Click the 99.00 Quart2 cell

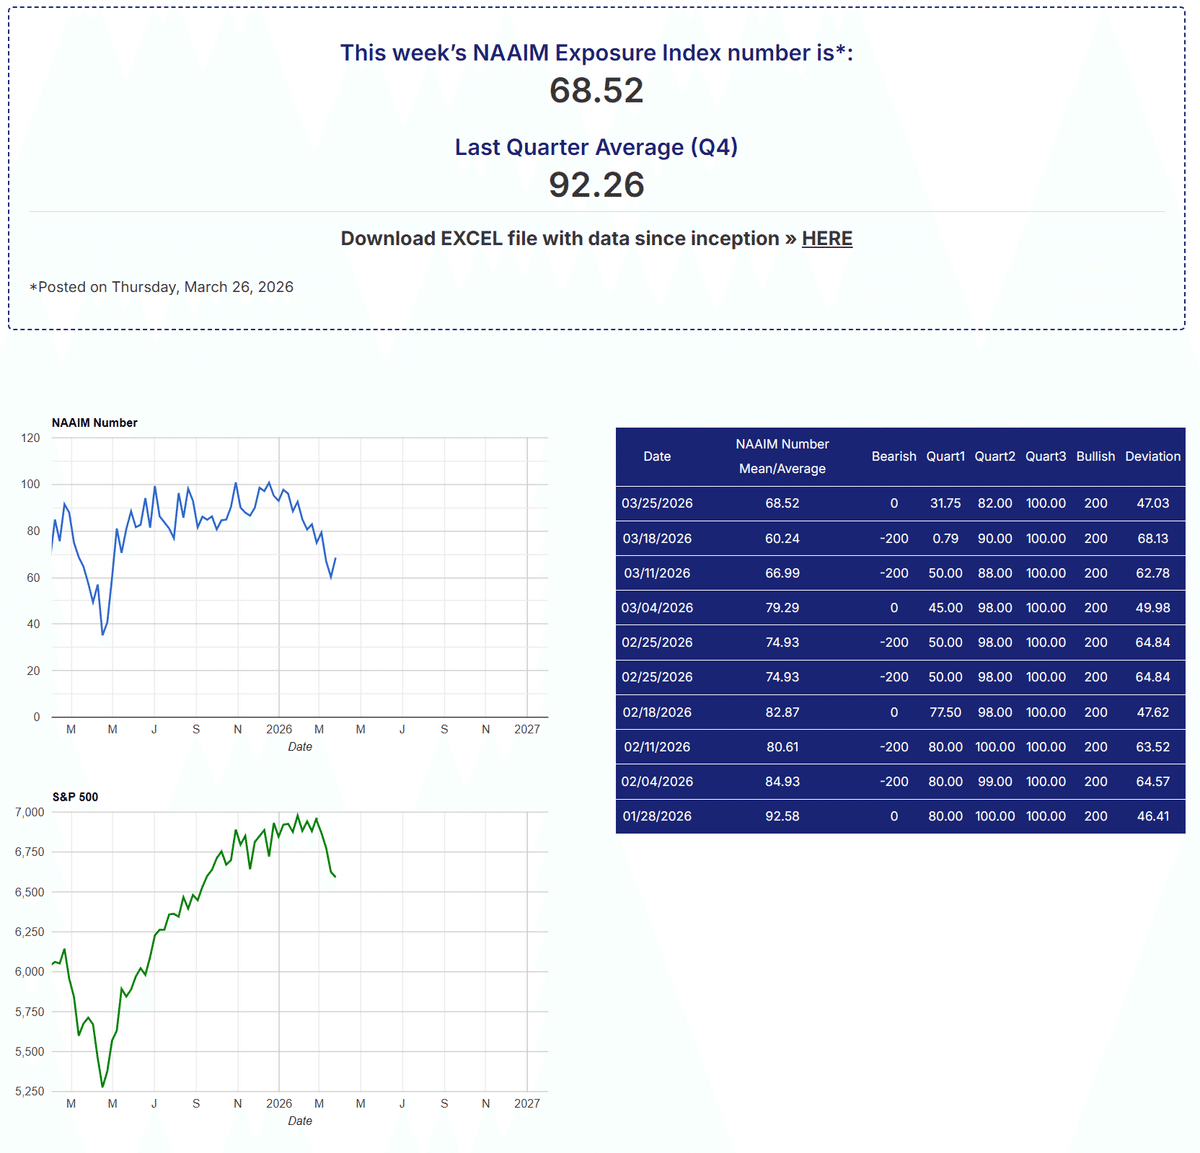pyautogui.click(x=995, y=782)
